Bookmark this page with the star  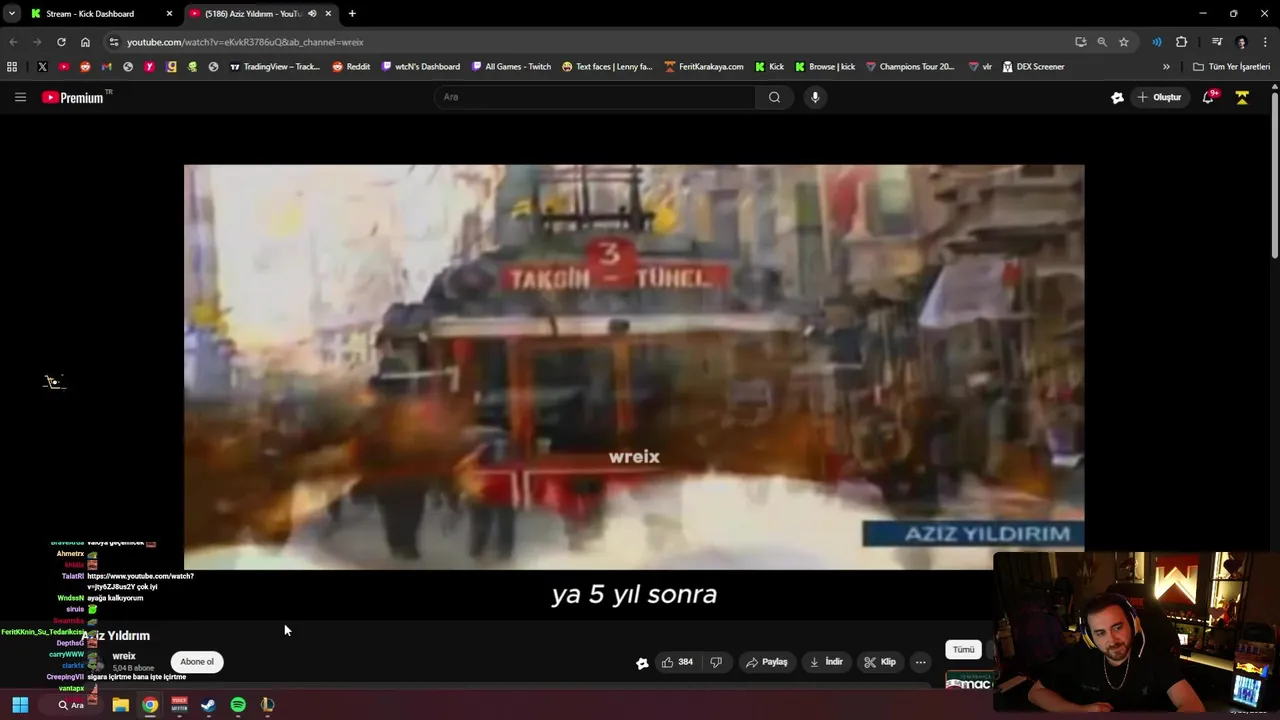(x=1124, y=42)
